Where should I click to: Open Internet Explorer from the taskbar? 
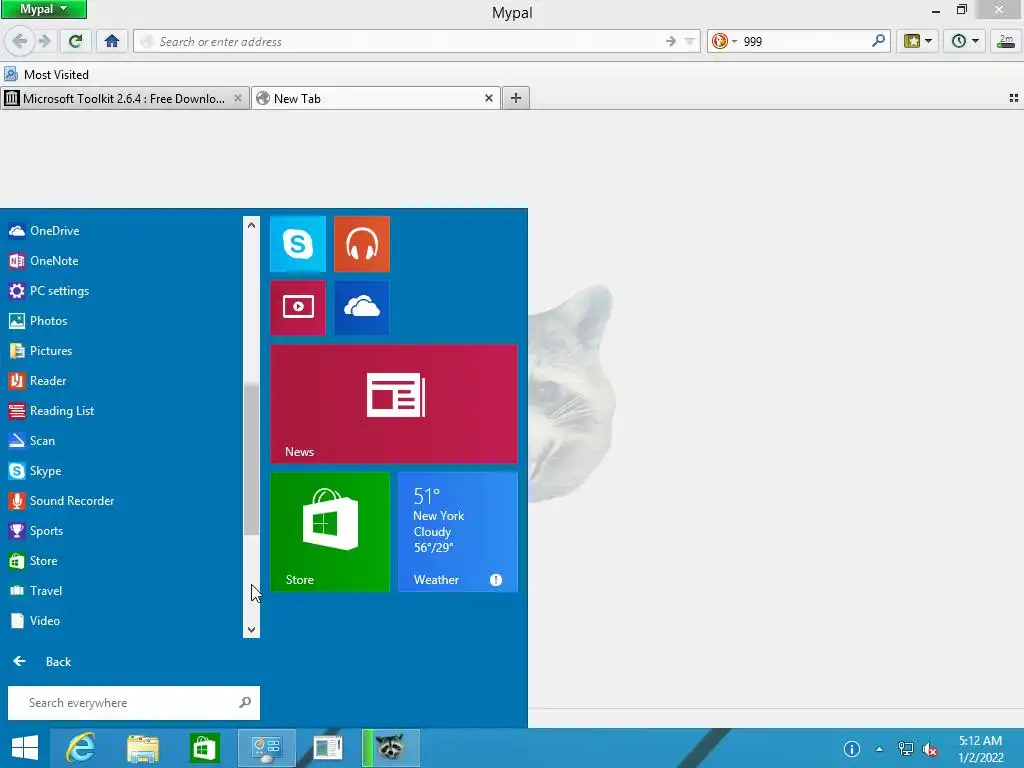[81, 748]
